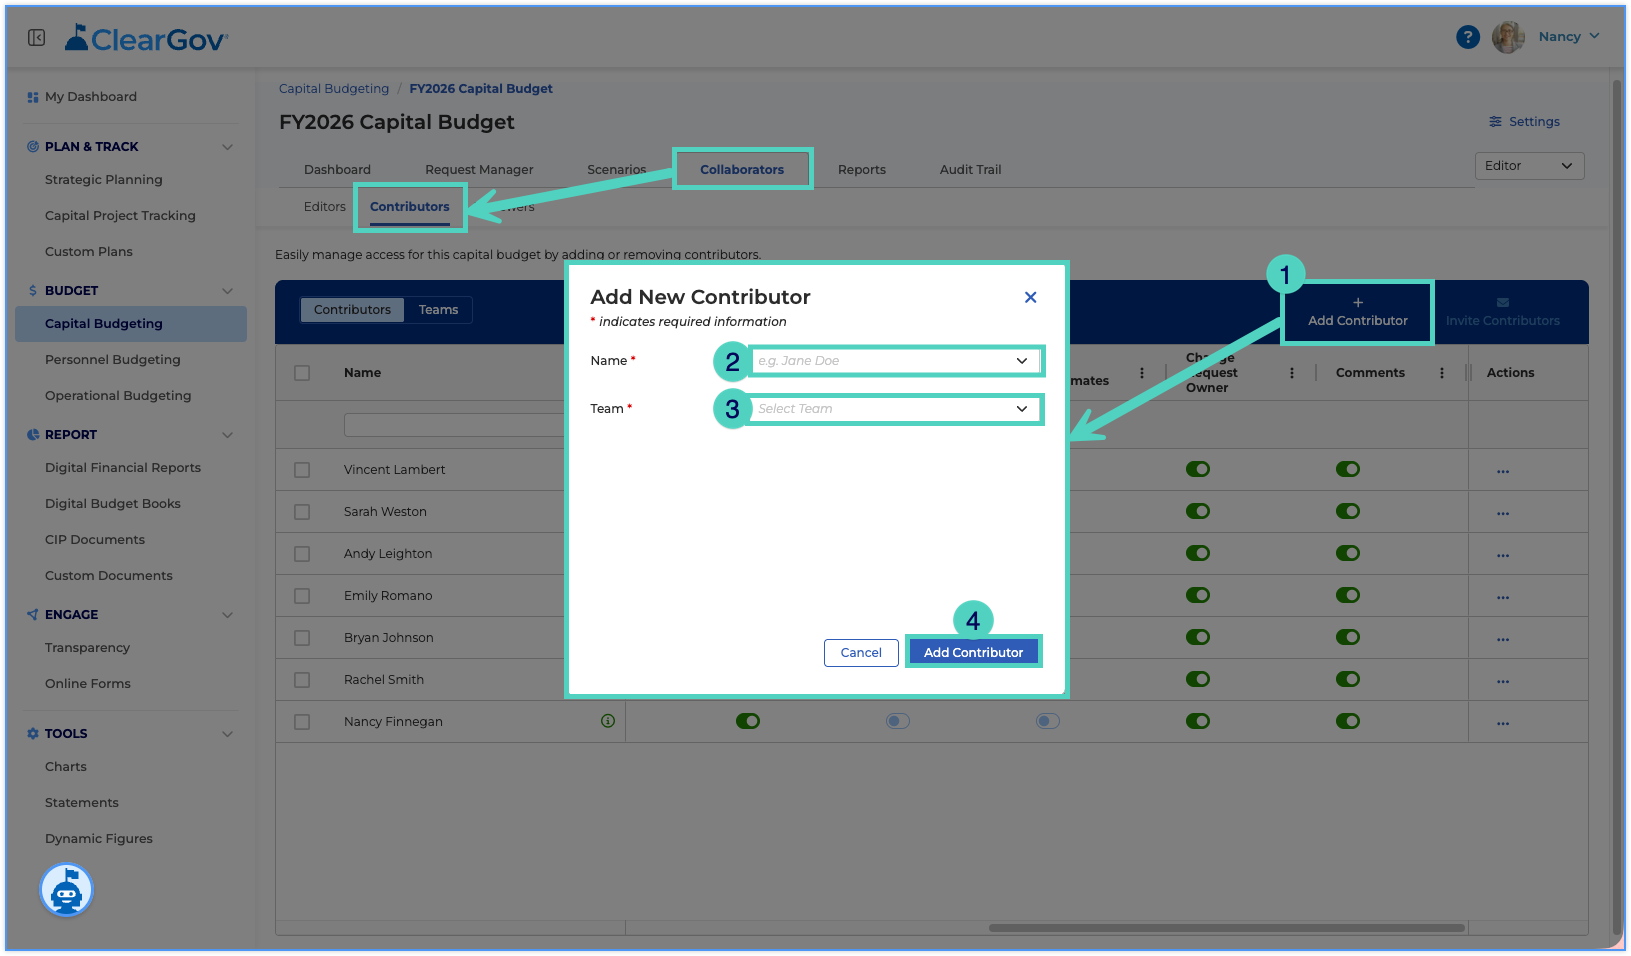
Task: Open the Reports tab
Action: [862, 170]
